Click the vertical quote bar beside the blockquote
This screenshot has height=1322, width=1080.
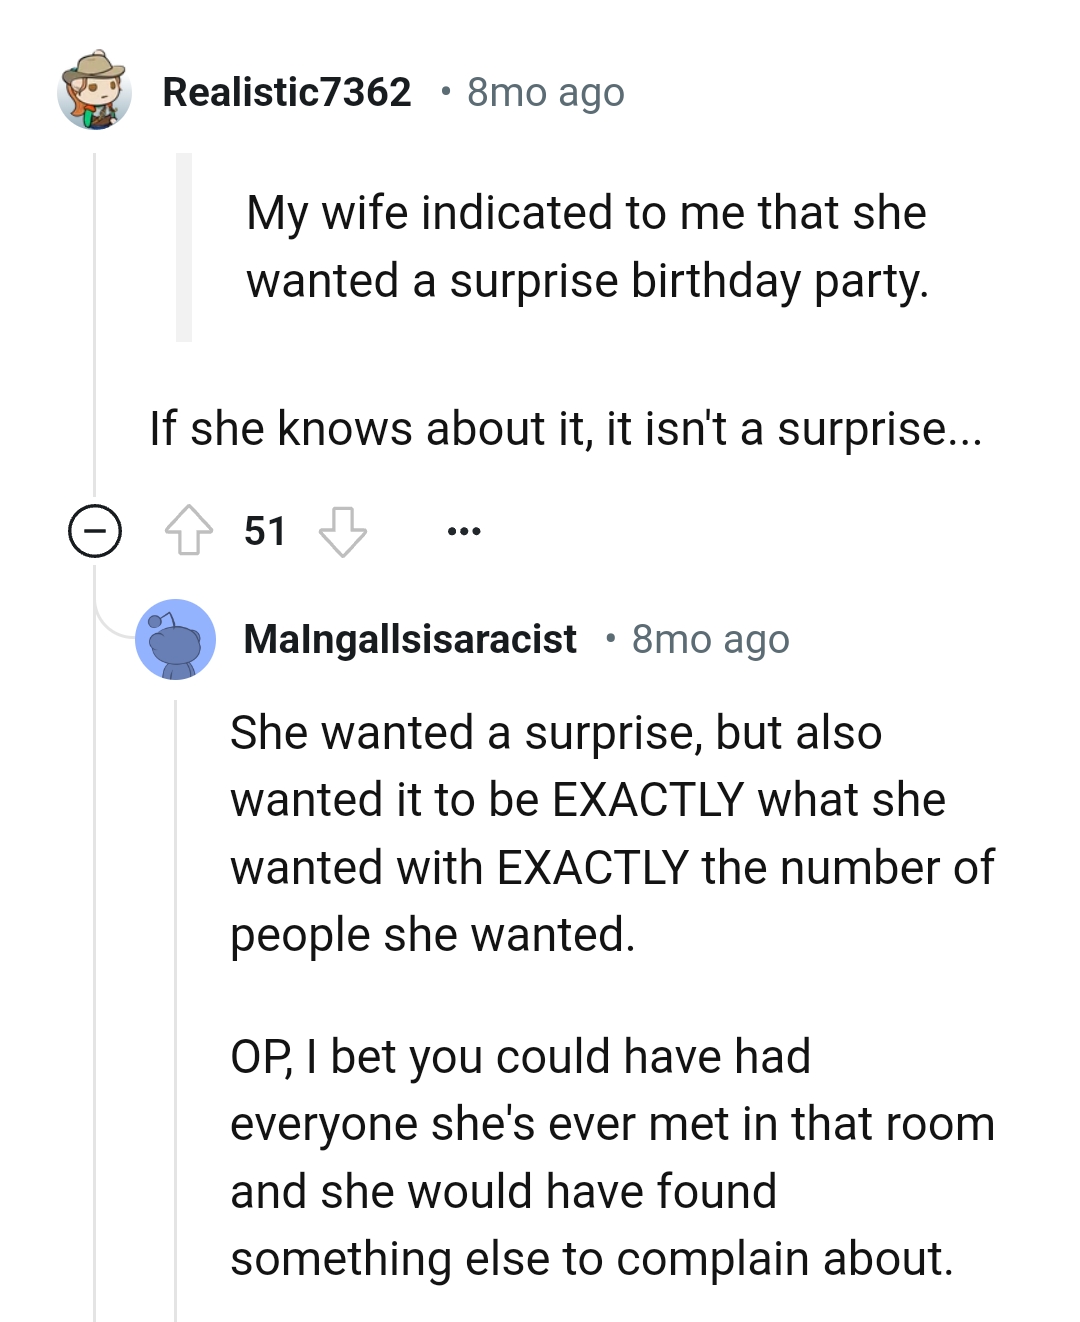pos(183,245)
